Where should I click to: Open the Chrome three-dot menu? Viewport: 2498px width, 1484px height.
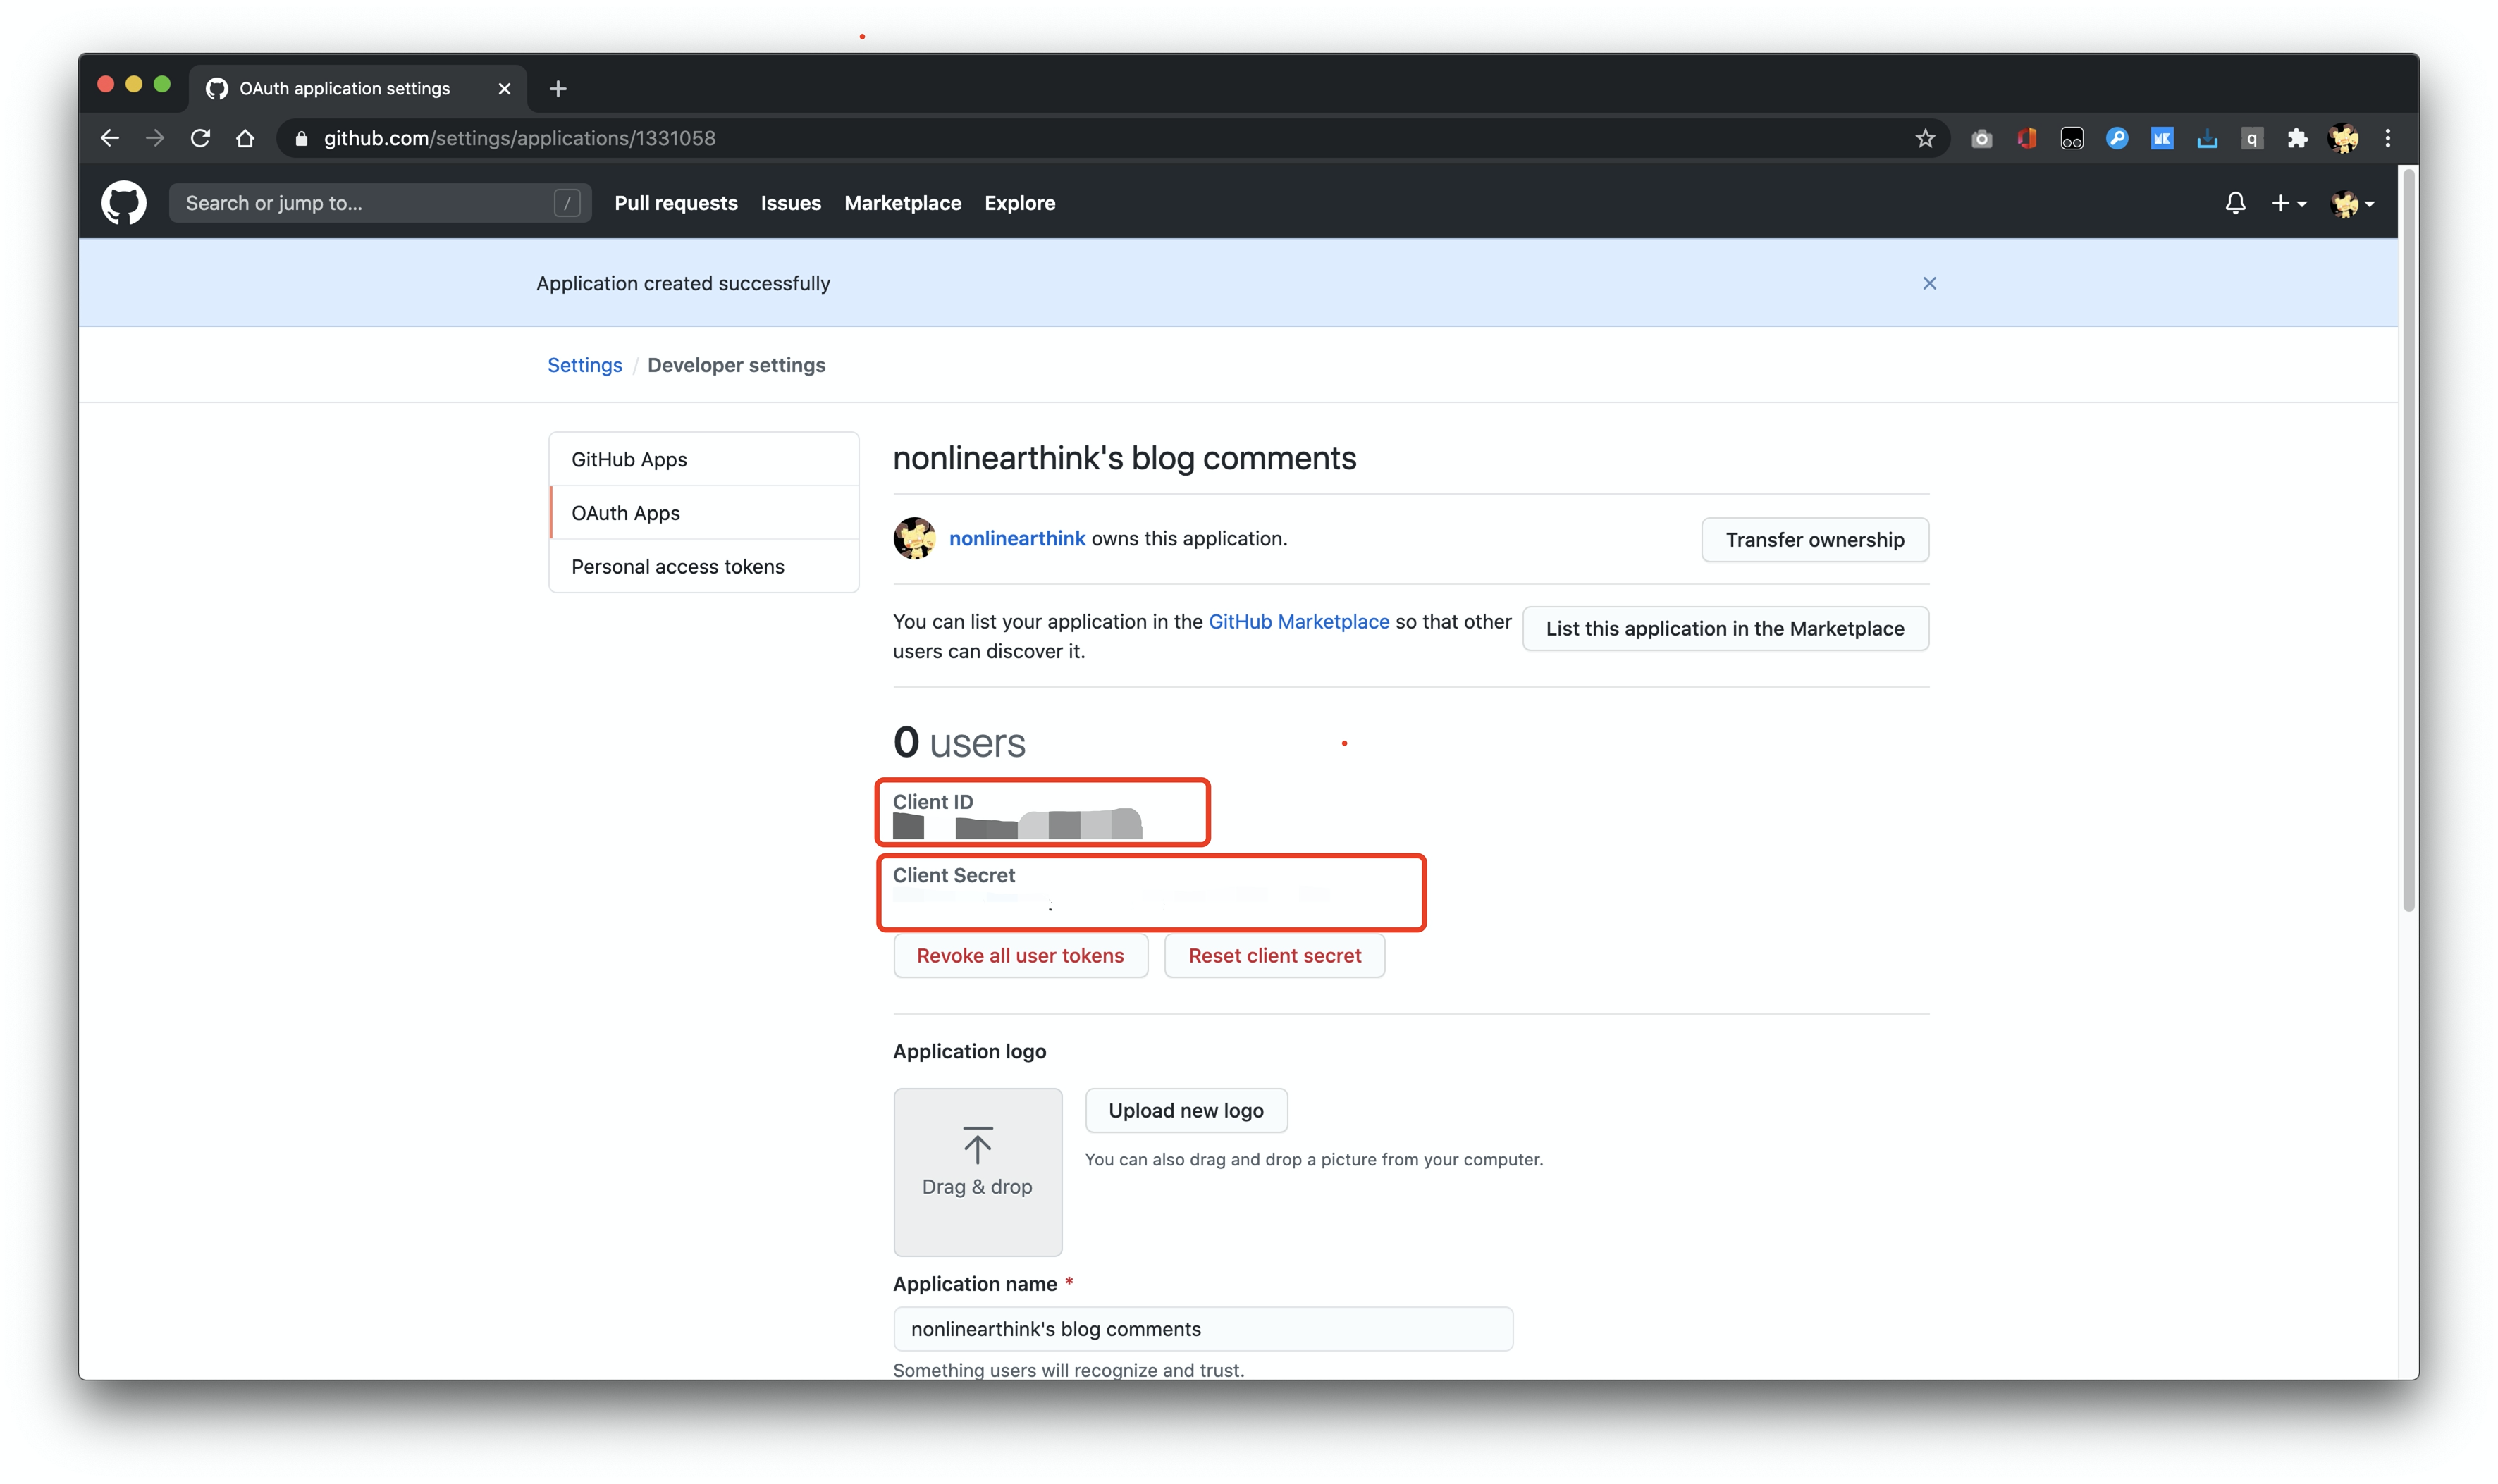(x=2388, y=138)
